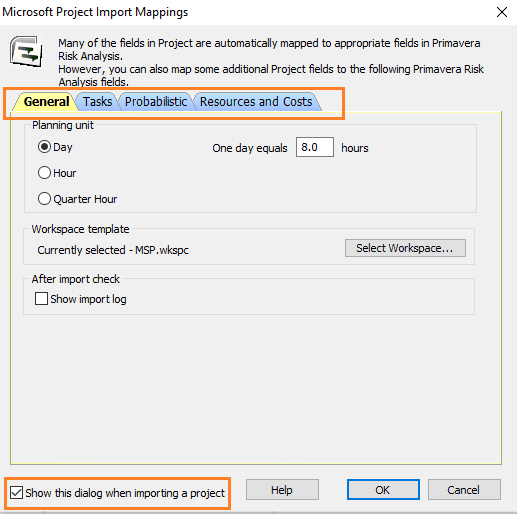The height and width of the screenshot is (515, 517).
Task: Choose the Hour planning unit
Action: pyautogui.click(x=57, y=173)
